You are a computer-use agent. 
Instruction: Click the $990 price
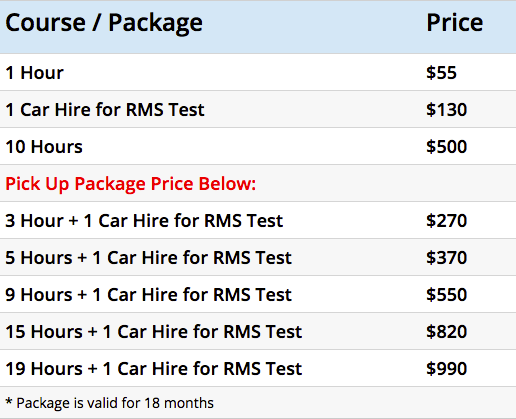446,369
